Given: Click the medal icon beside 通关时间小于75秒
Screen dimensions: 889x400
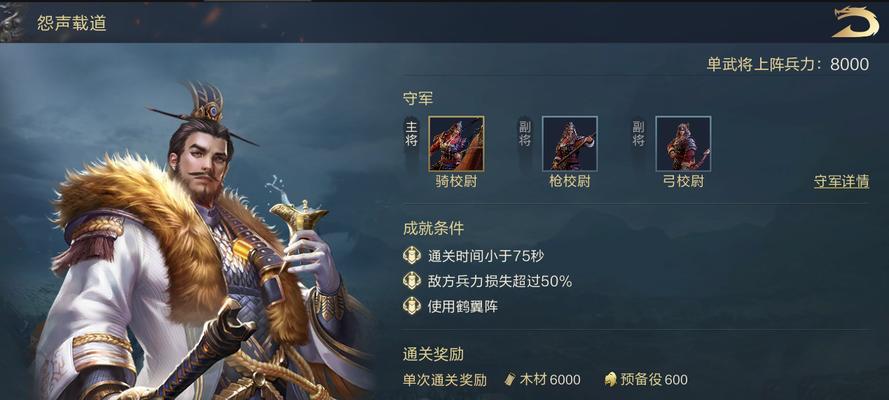Looking at the screenshot, I should 412,256.
